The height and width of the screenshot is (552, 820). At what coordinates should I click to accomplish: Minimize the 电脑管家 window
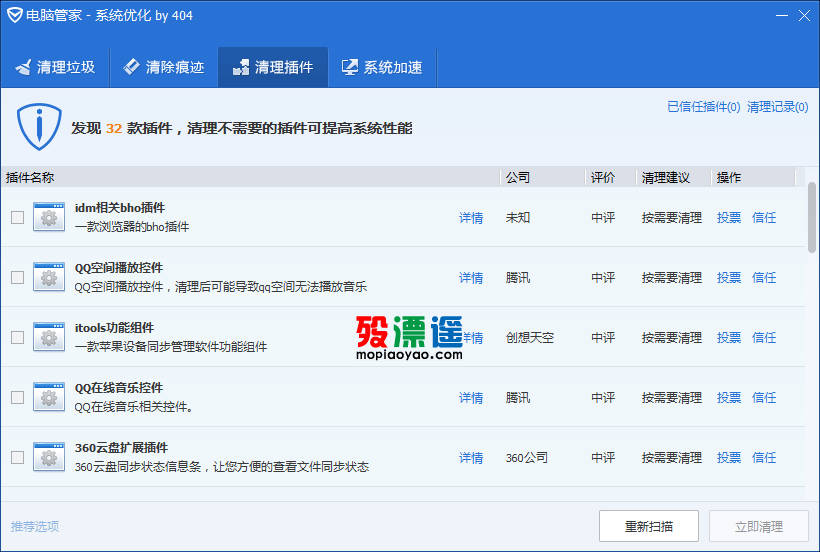782,16
